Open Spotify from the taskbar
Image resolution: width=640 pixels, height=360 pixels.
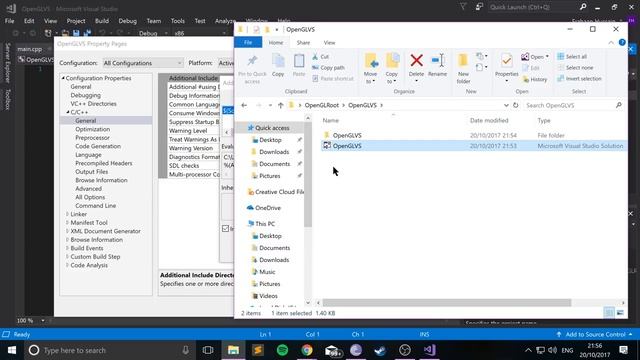(282, 350)
